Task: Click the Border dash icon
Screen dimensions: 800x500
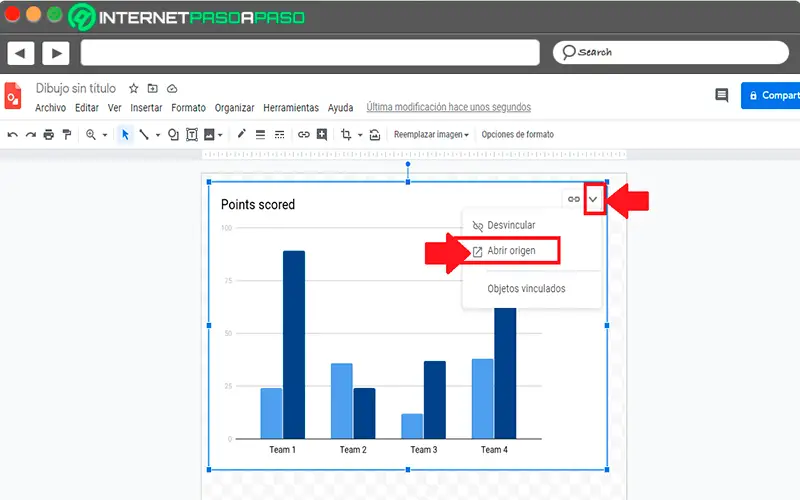Action: [x=280, y=135]
